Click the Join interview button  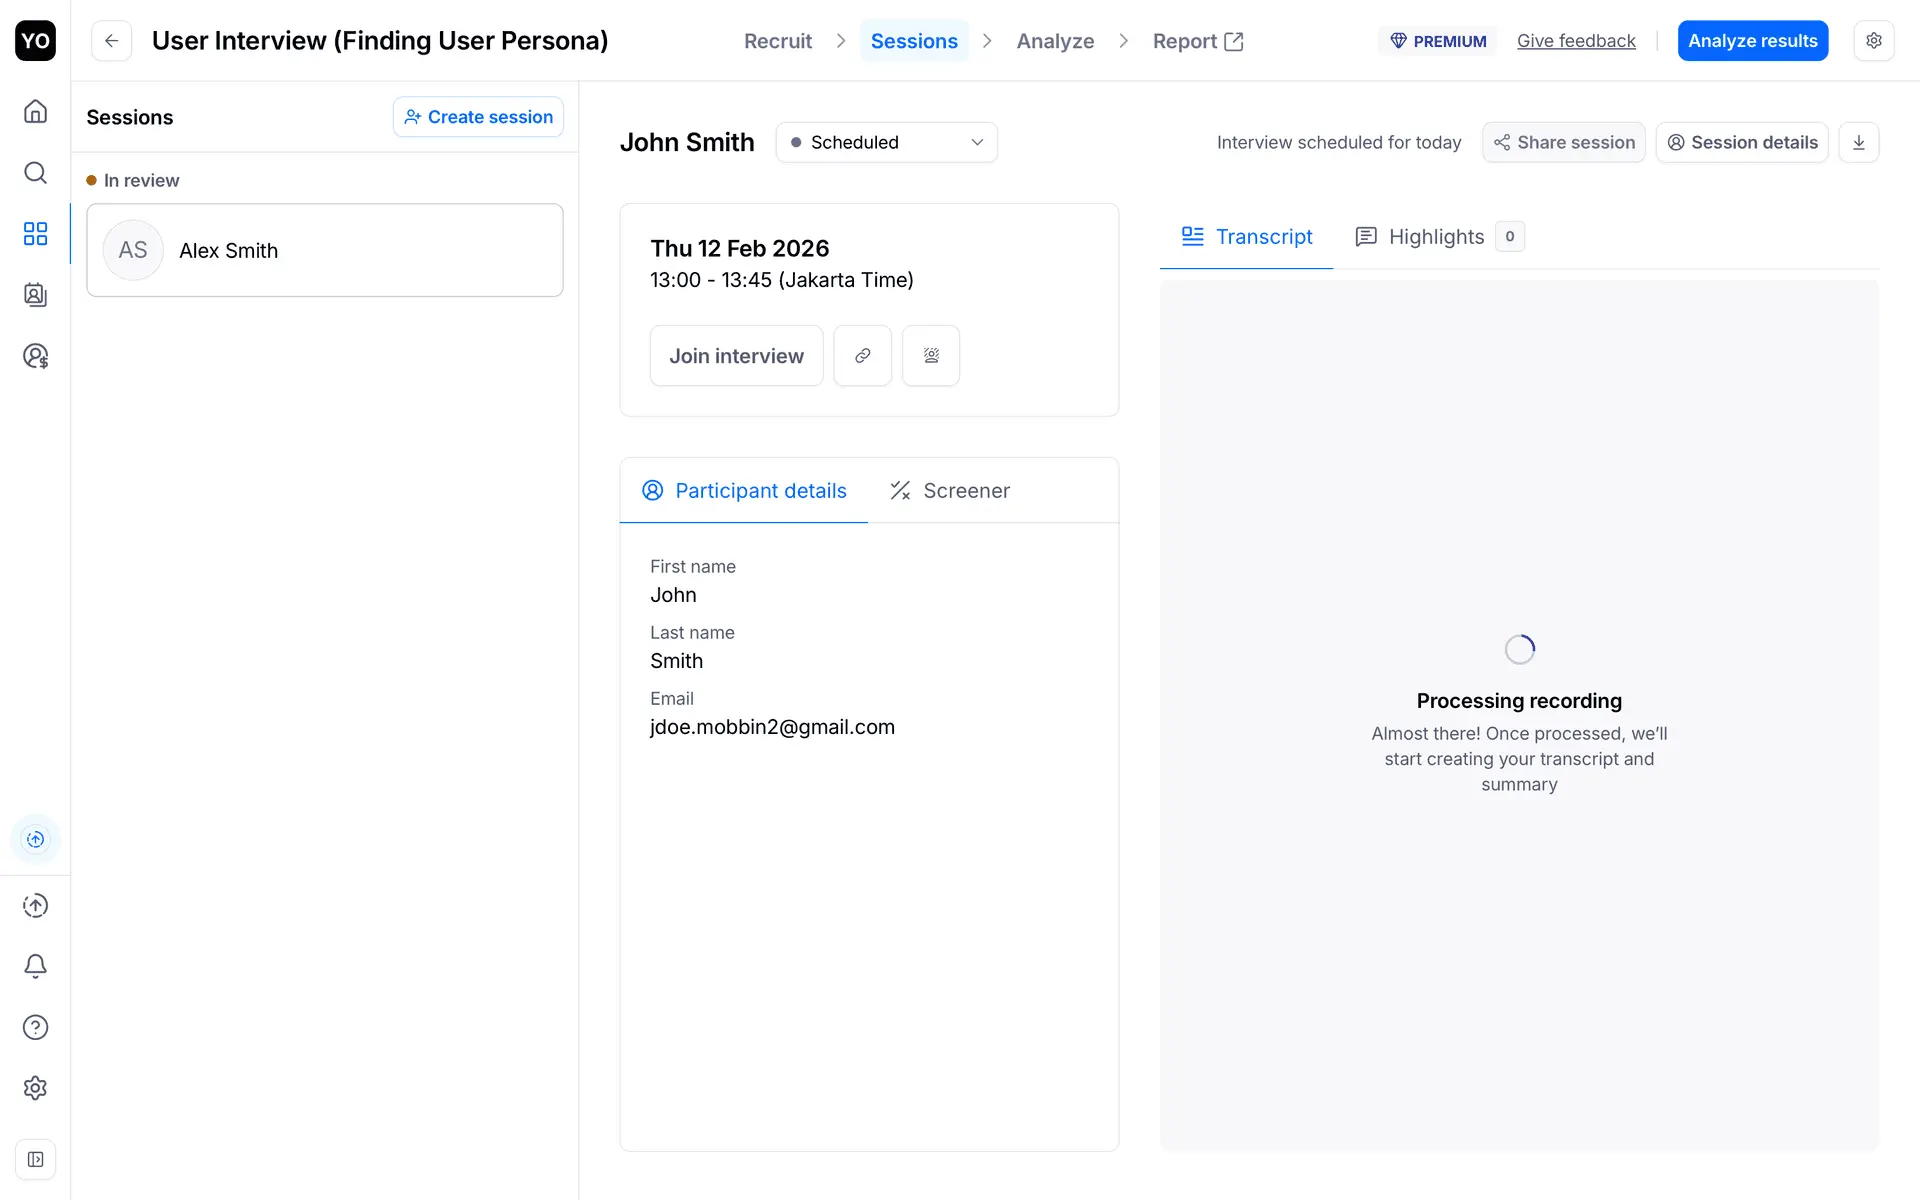click(x=736, y=356)
